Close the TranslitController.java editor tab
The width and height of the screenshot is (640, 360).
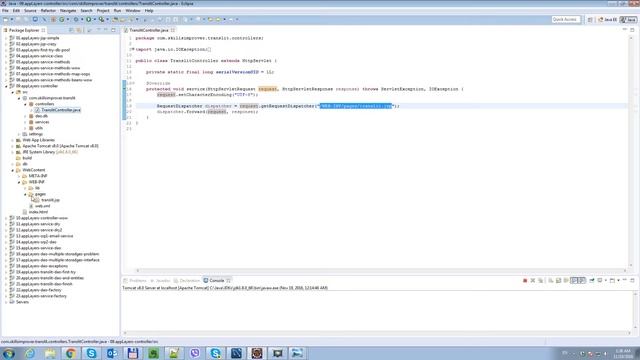173,30
